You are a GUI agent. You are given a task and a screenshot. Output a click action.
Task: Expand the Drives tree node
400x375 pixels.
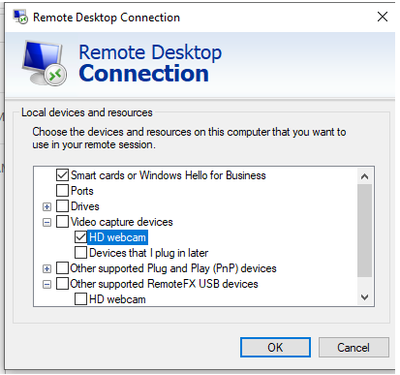47,207
